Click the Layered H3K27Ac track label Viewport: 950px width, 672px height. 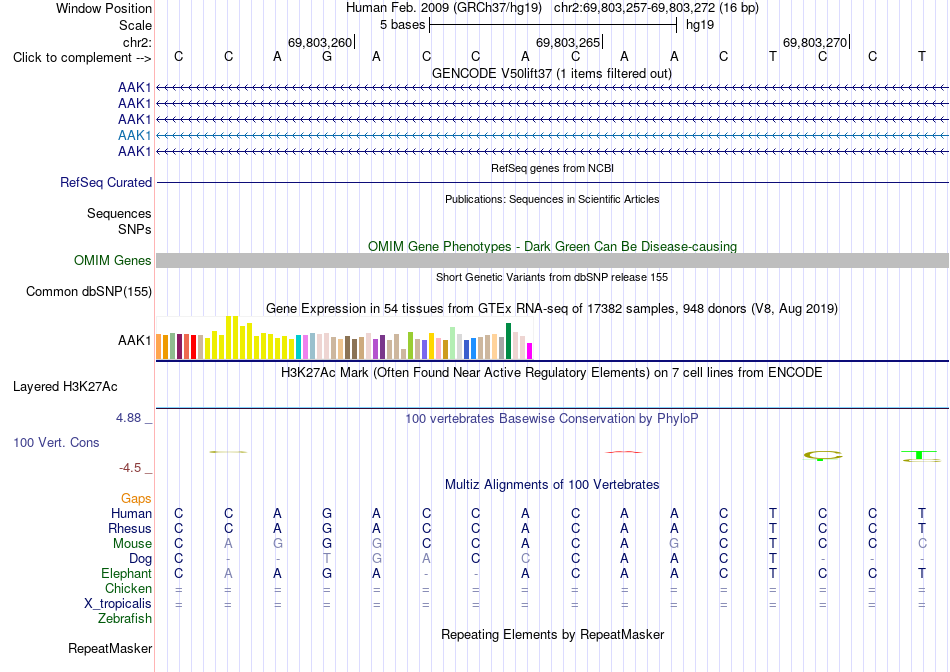tap(65, 387)
